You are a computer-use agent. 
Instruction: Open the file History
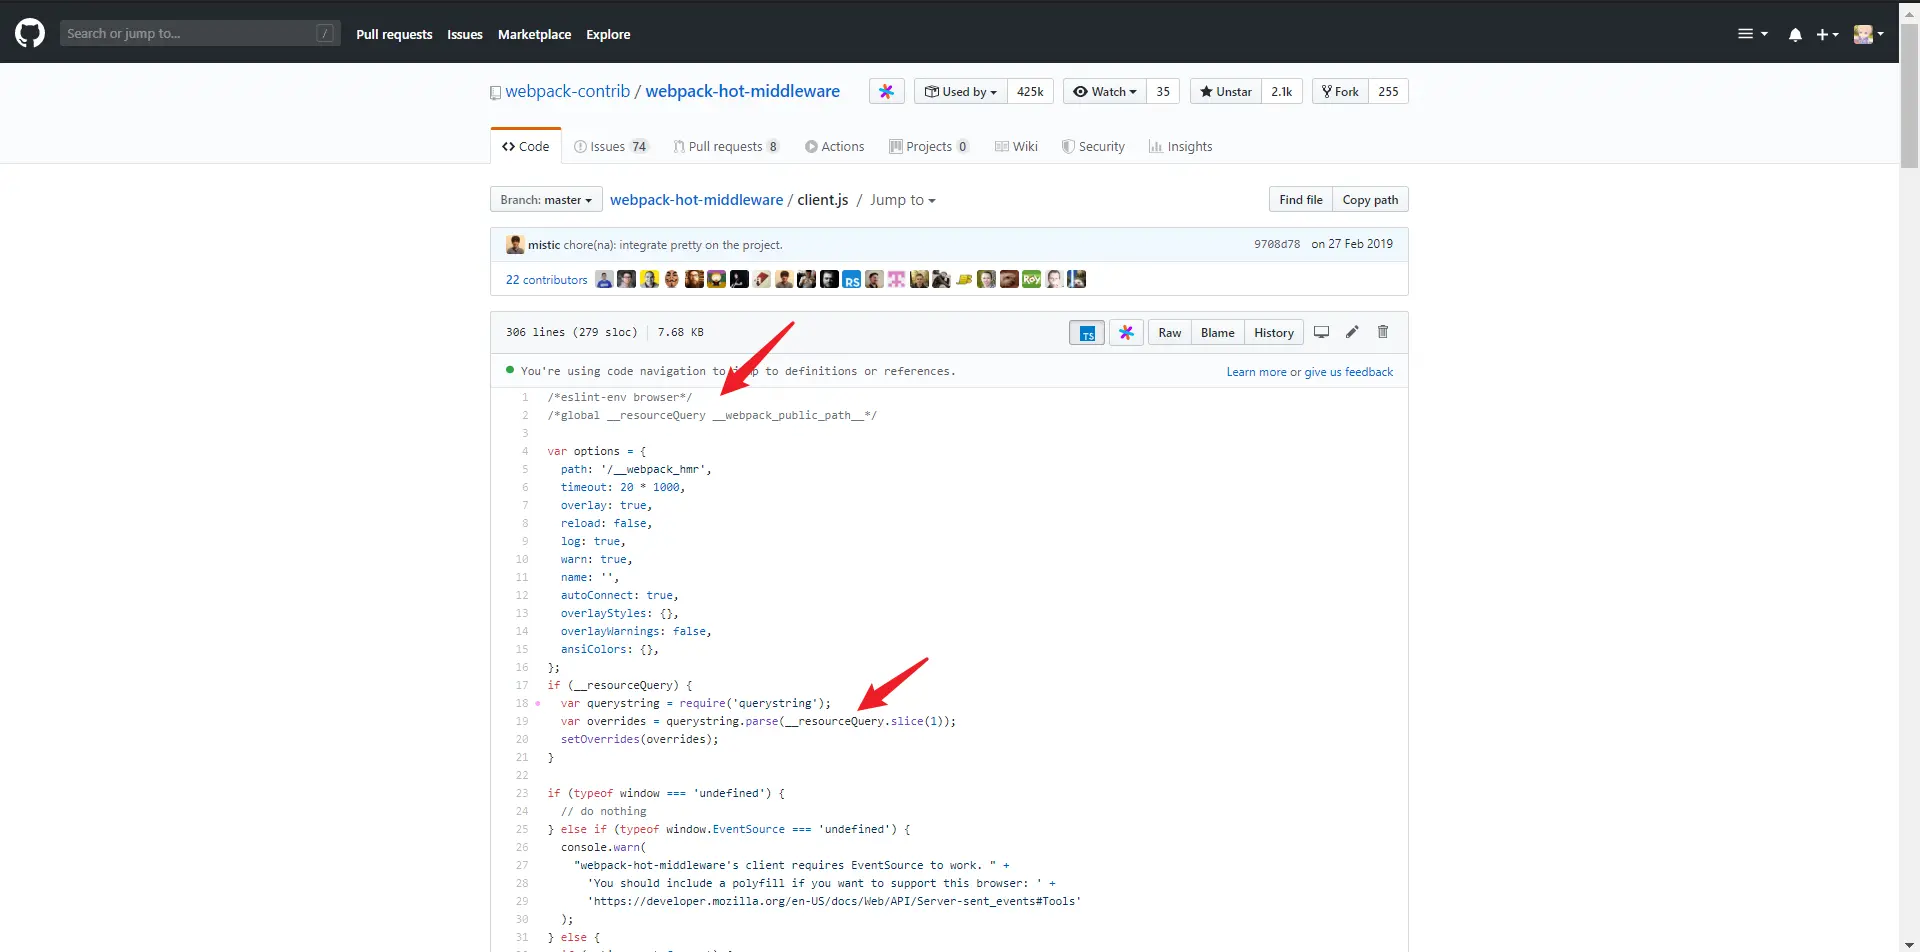[x=1274, y=333]
